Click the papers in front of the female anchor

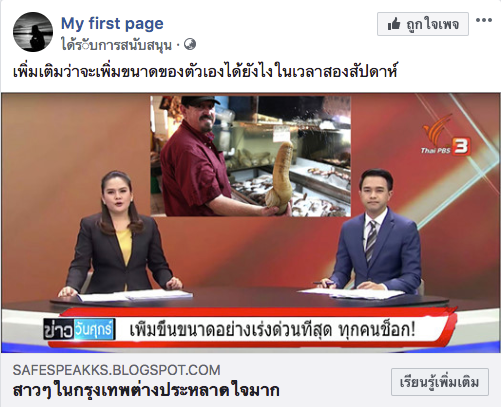(135, 295)
